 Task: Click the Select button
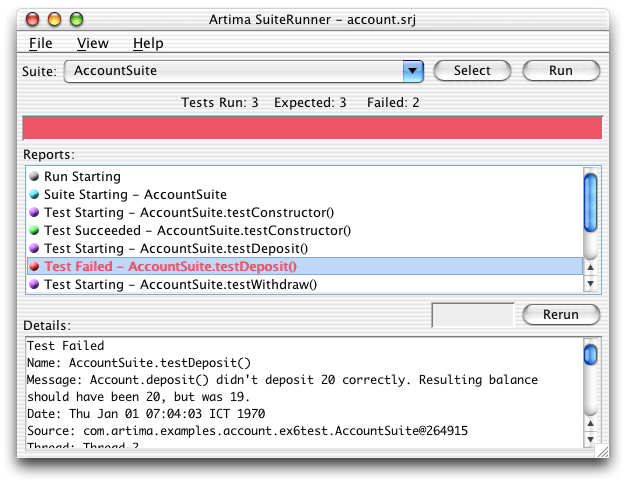click(x=472, y=71)
